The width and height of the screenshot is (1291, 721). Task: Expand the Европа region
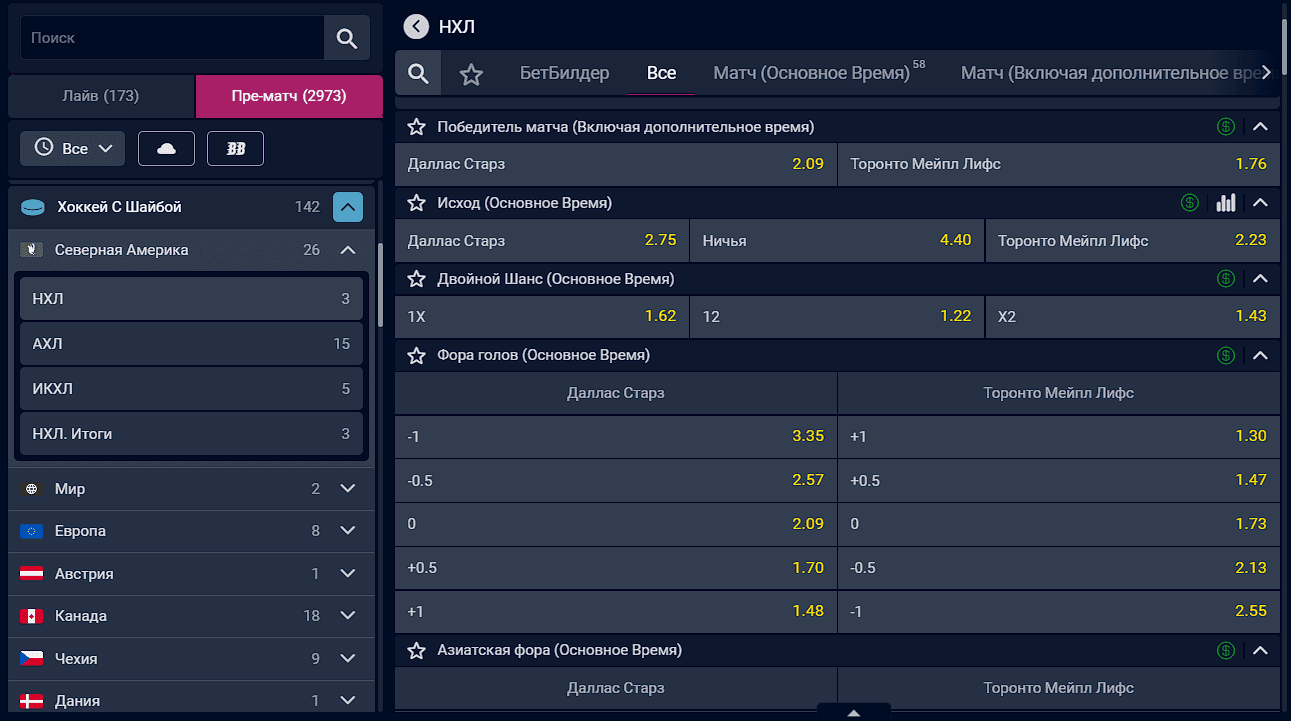click(x=348, y=531)
